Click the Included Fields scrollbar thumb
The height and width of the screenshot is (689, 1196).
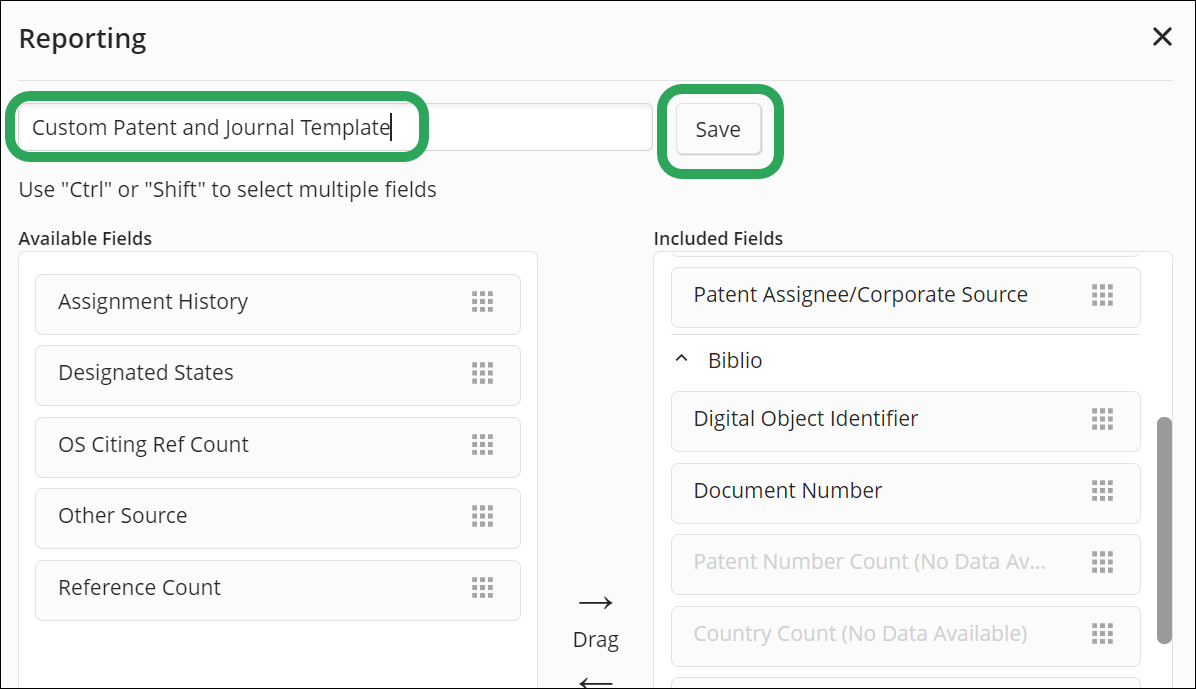tap(1164, 530)
